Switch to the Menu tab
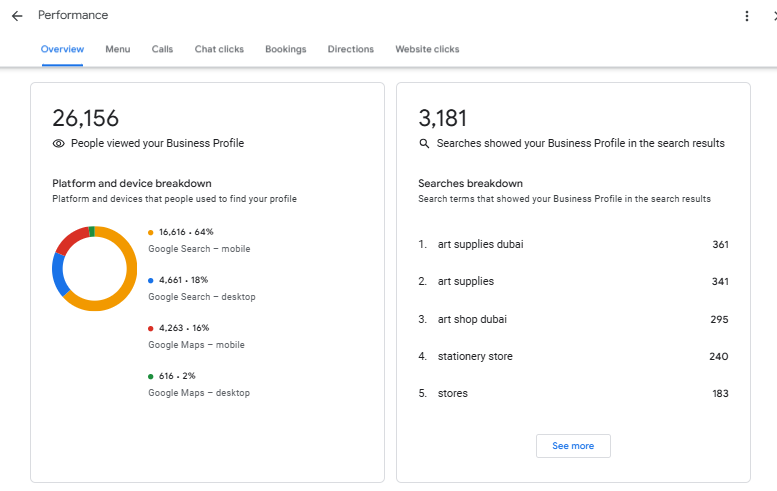 pos(118,49)
